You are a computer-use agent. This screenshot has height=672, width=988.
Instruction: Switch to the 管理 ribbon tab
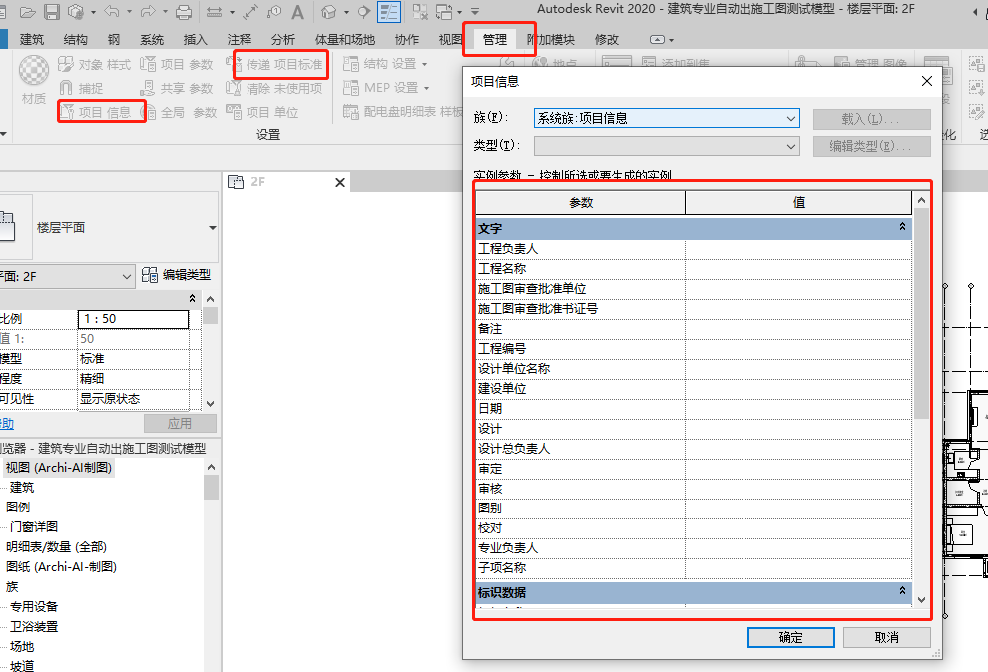tap(494, 40)
